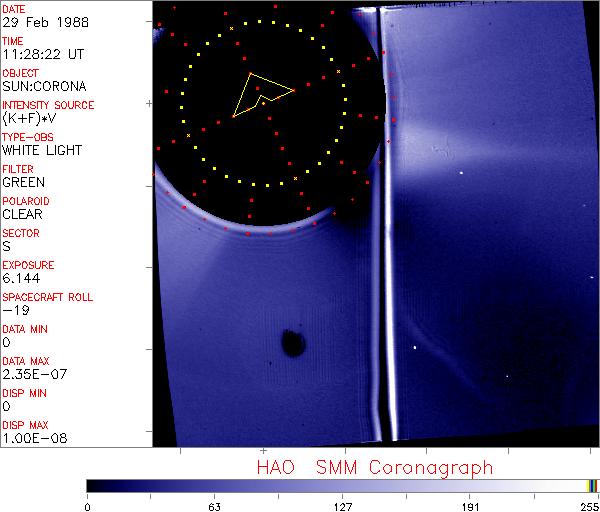
Task: Click the SPACECRAFT ROLL label
Action: pyautogui.click(x=48, y=297)
